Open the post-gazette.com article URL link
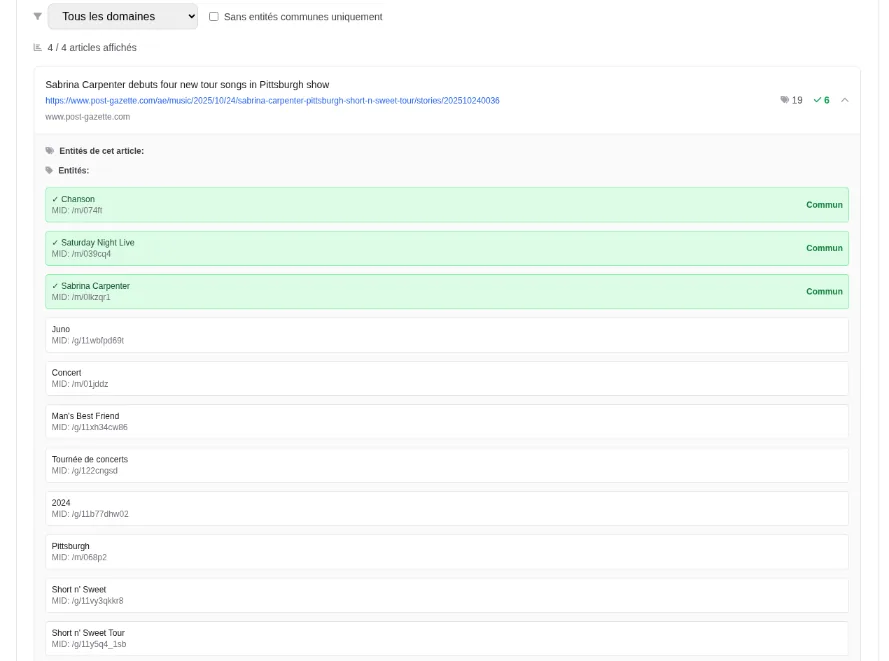 pyautogui.click(x=272, y=100)
